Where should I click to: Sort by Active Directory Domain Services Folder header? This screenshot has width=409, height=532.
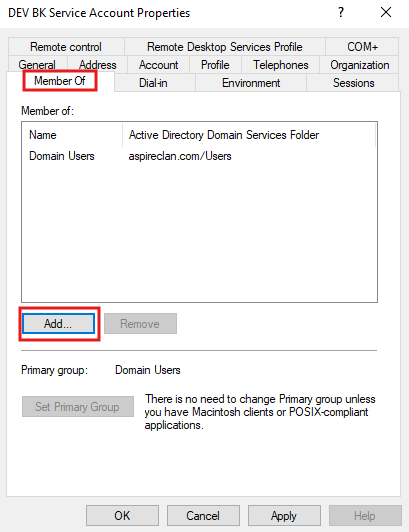(x=249, y=135)
